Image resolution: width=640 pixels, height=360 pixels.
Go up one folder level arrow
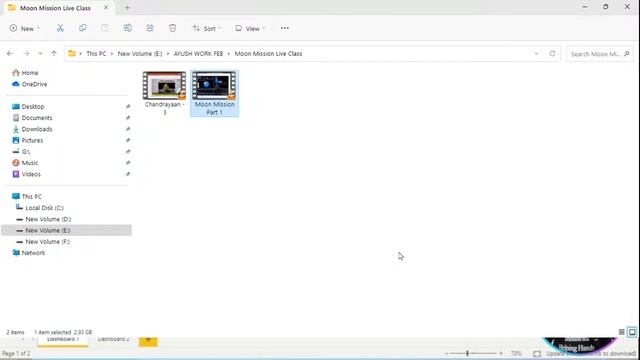[x=54, y=53]
